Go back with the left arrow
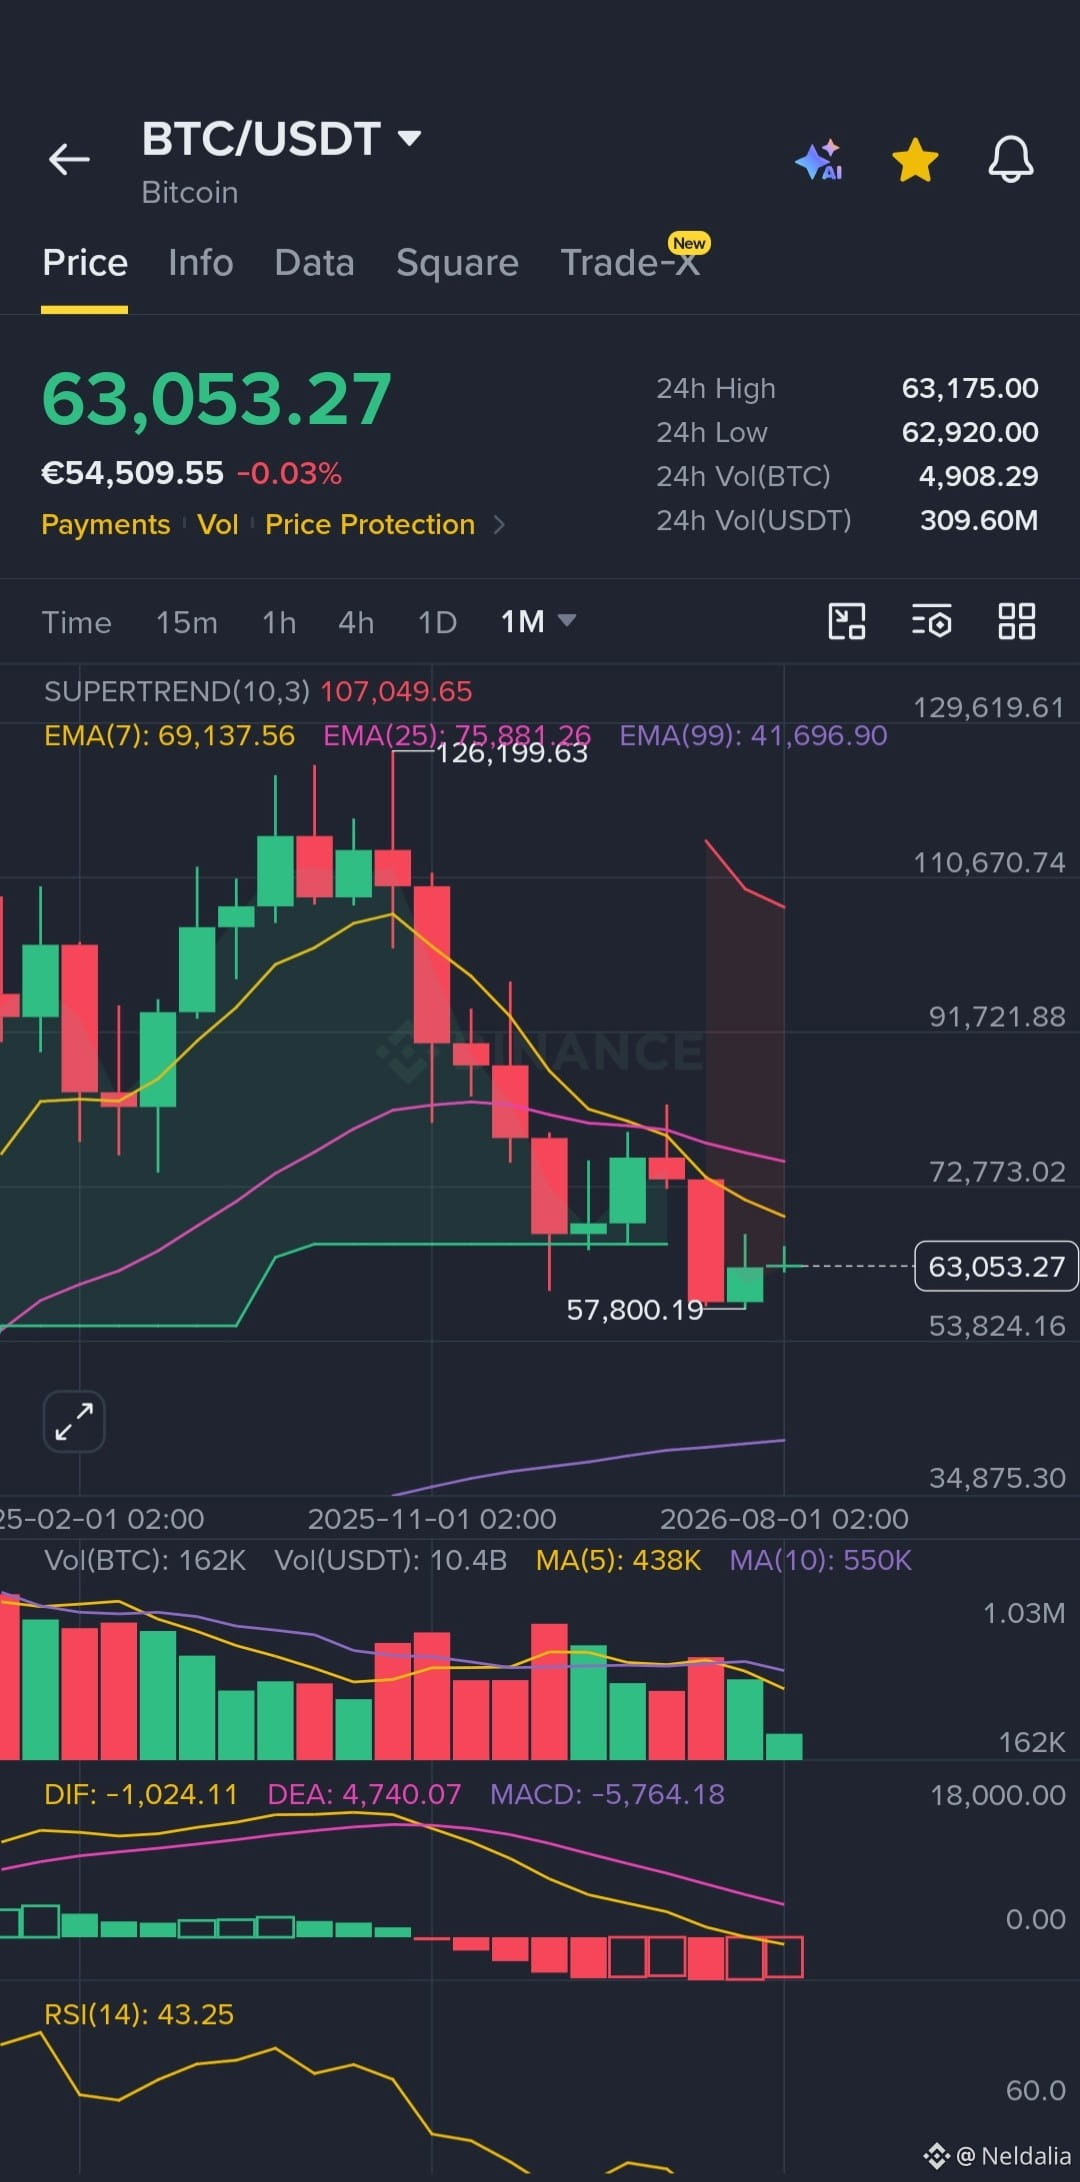1080x2182 pixels. tap(69, 159)
